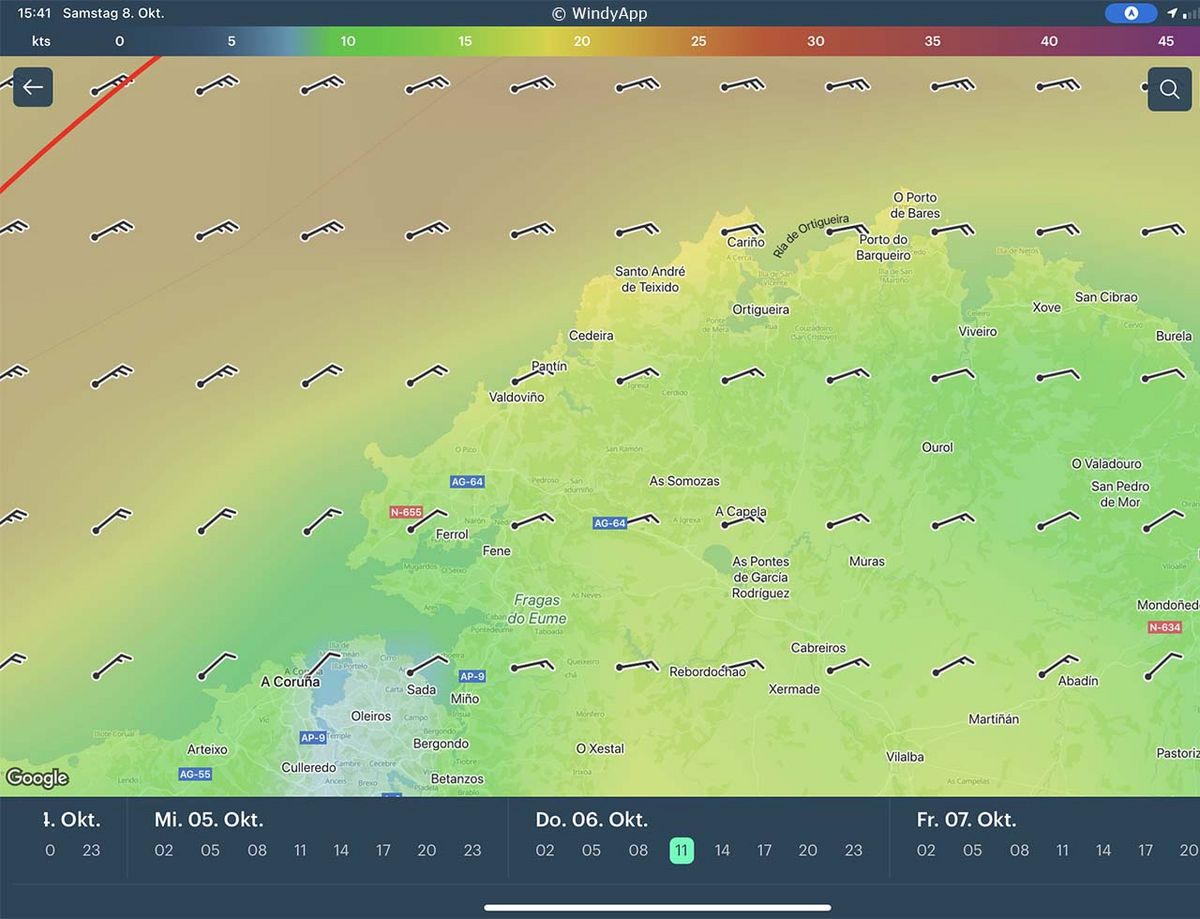Image resolution: width=1200 pixels, height=919 pixels.
Task: Tap the Burela label
Action: [x=1174, y=337]
